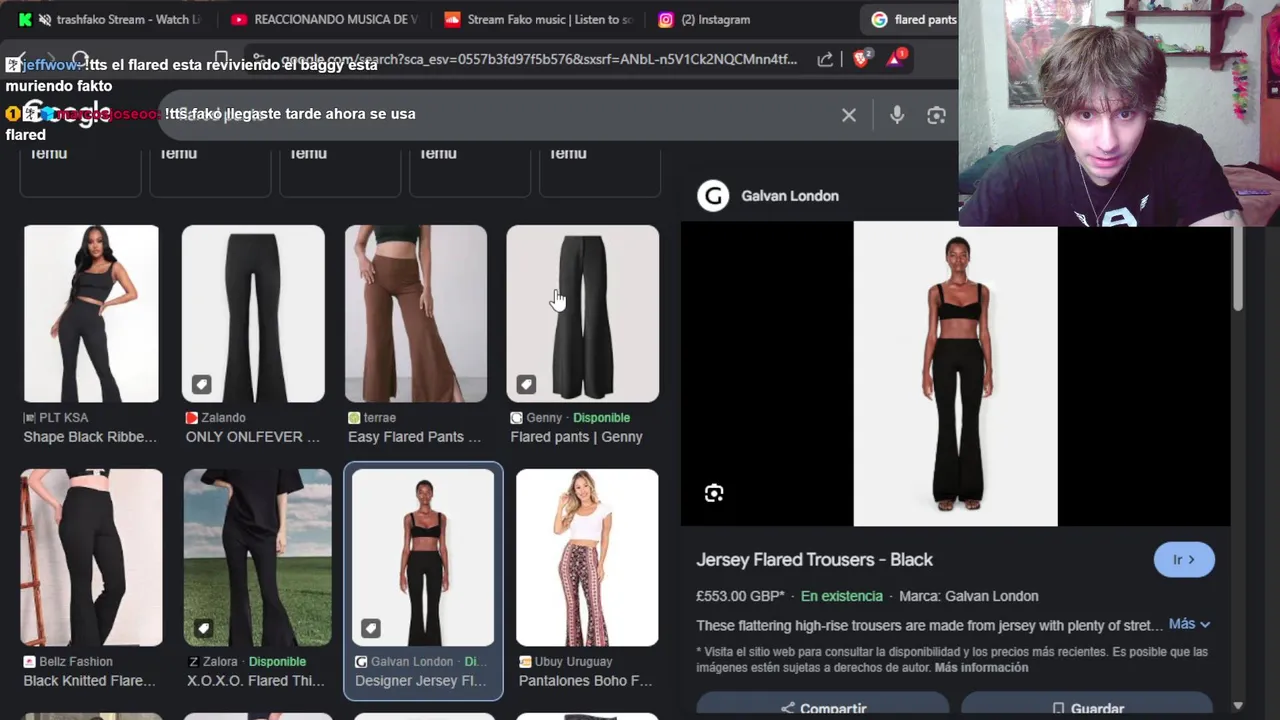Start voice search with the microphone icon
Viewport: 1280px width, 720px height.
point(897,115)
